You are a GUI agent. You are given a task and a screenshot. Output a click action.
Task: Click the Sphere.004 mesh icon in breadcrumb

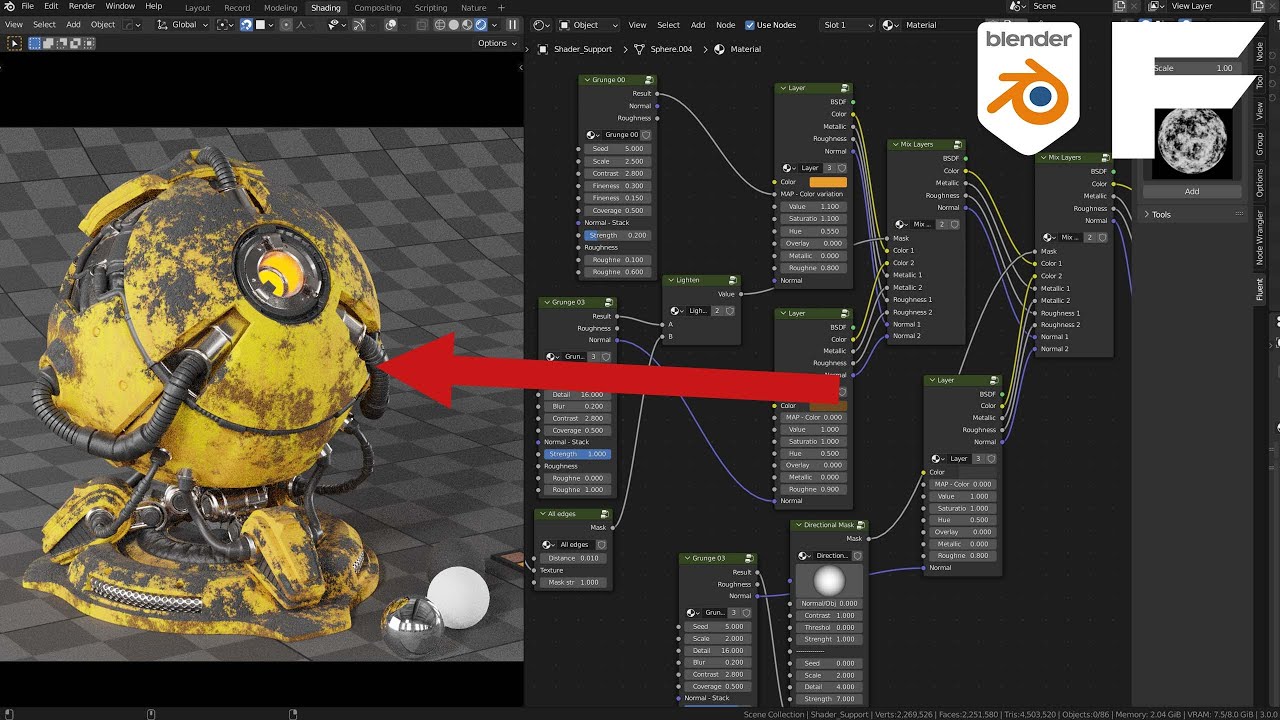(x=638, y=49)
